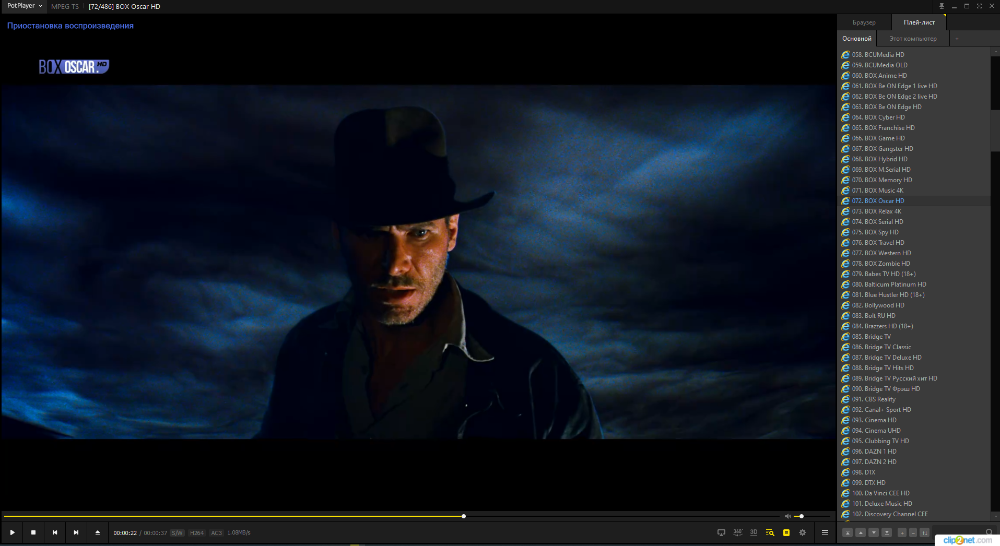Switch to the Браузер tab
Image resolution: width=1000 pixels, height=546 pixels.
[864, 22]
